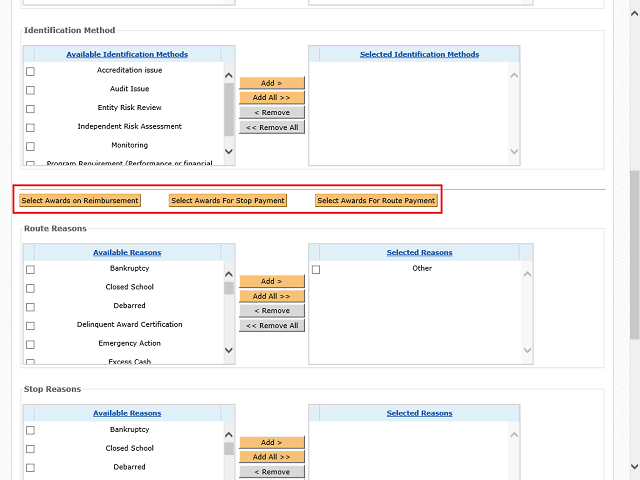The width and height of the screenshot is (640, 480).
Task: Select Independent Risk Assessment checkbox
Action: pos(30,128)
